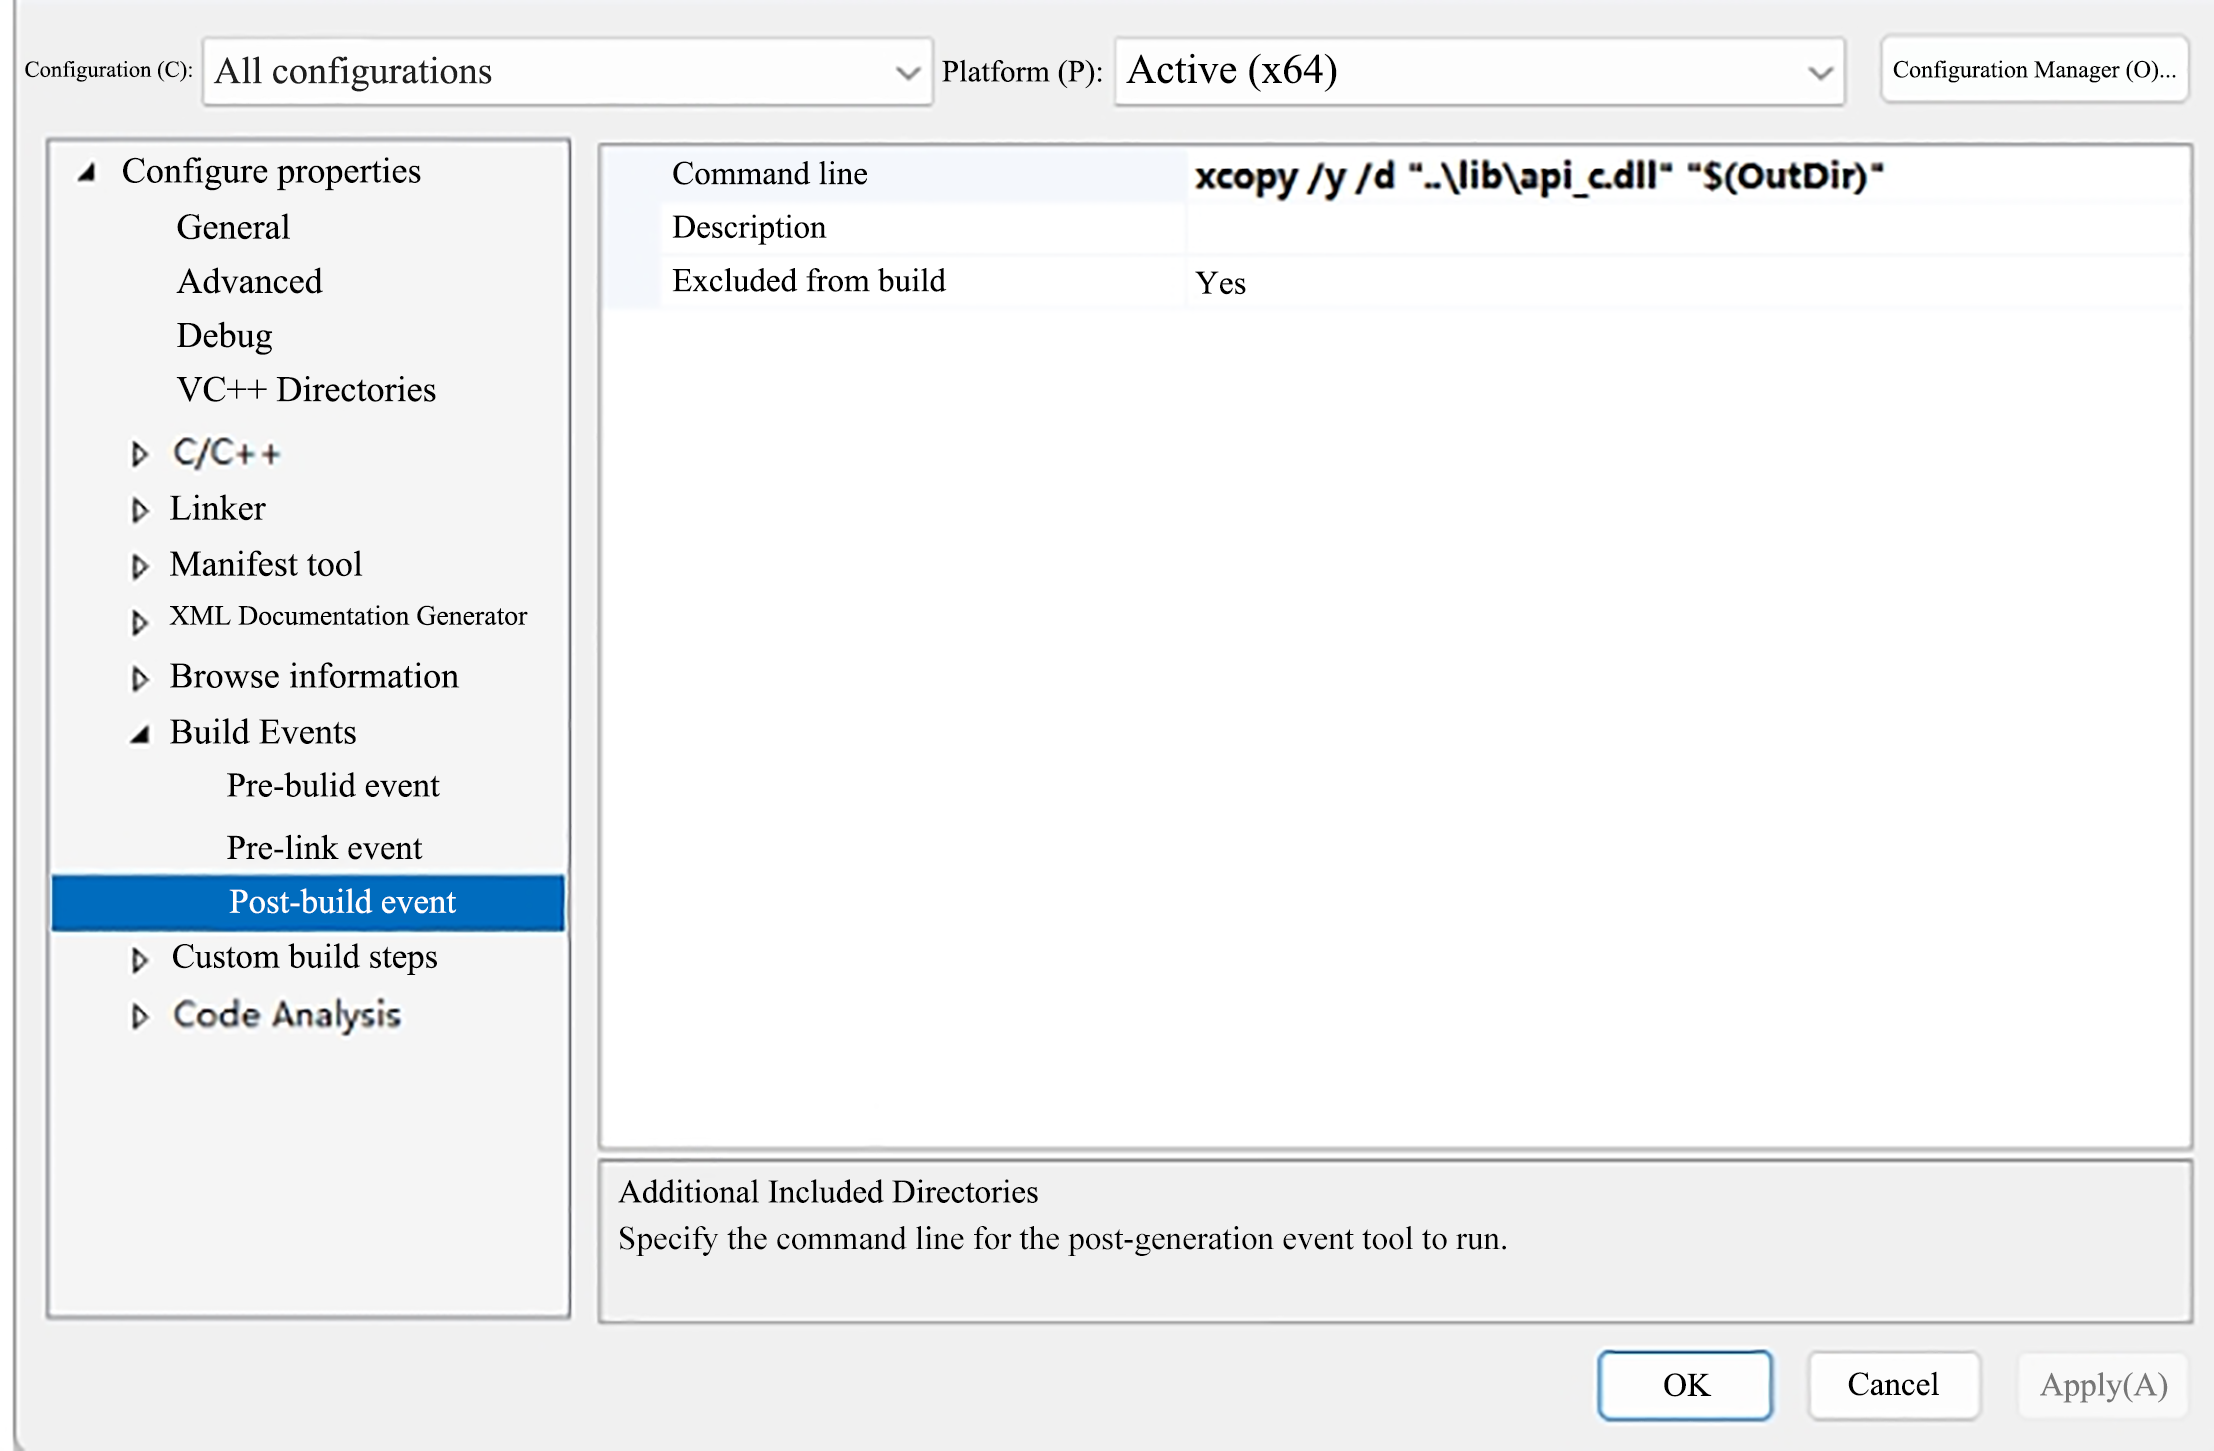This screenshot has height=1451, width=2214.
Task: Expand XML Documentation Generator node arrow
Action: (139, 622)
